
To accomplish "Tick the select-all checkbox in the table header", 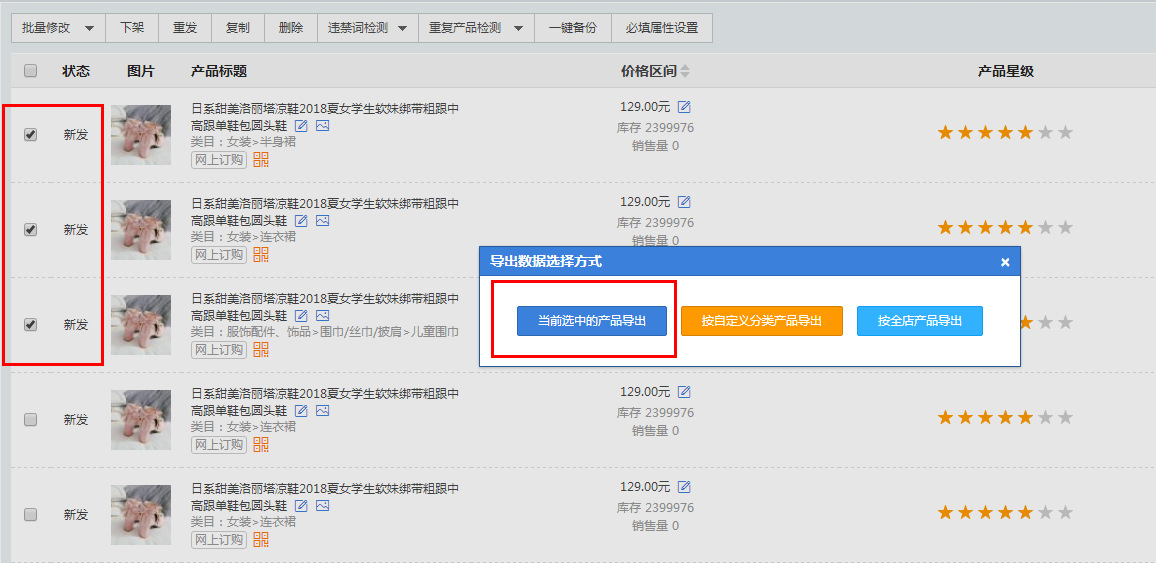I will tap(30, 71).
